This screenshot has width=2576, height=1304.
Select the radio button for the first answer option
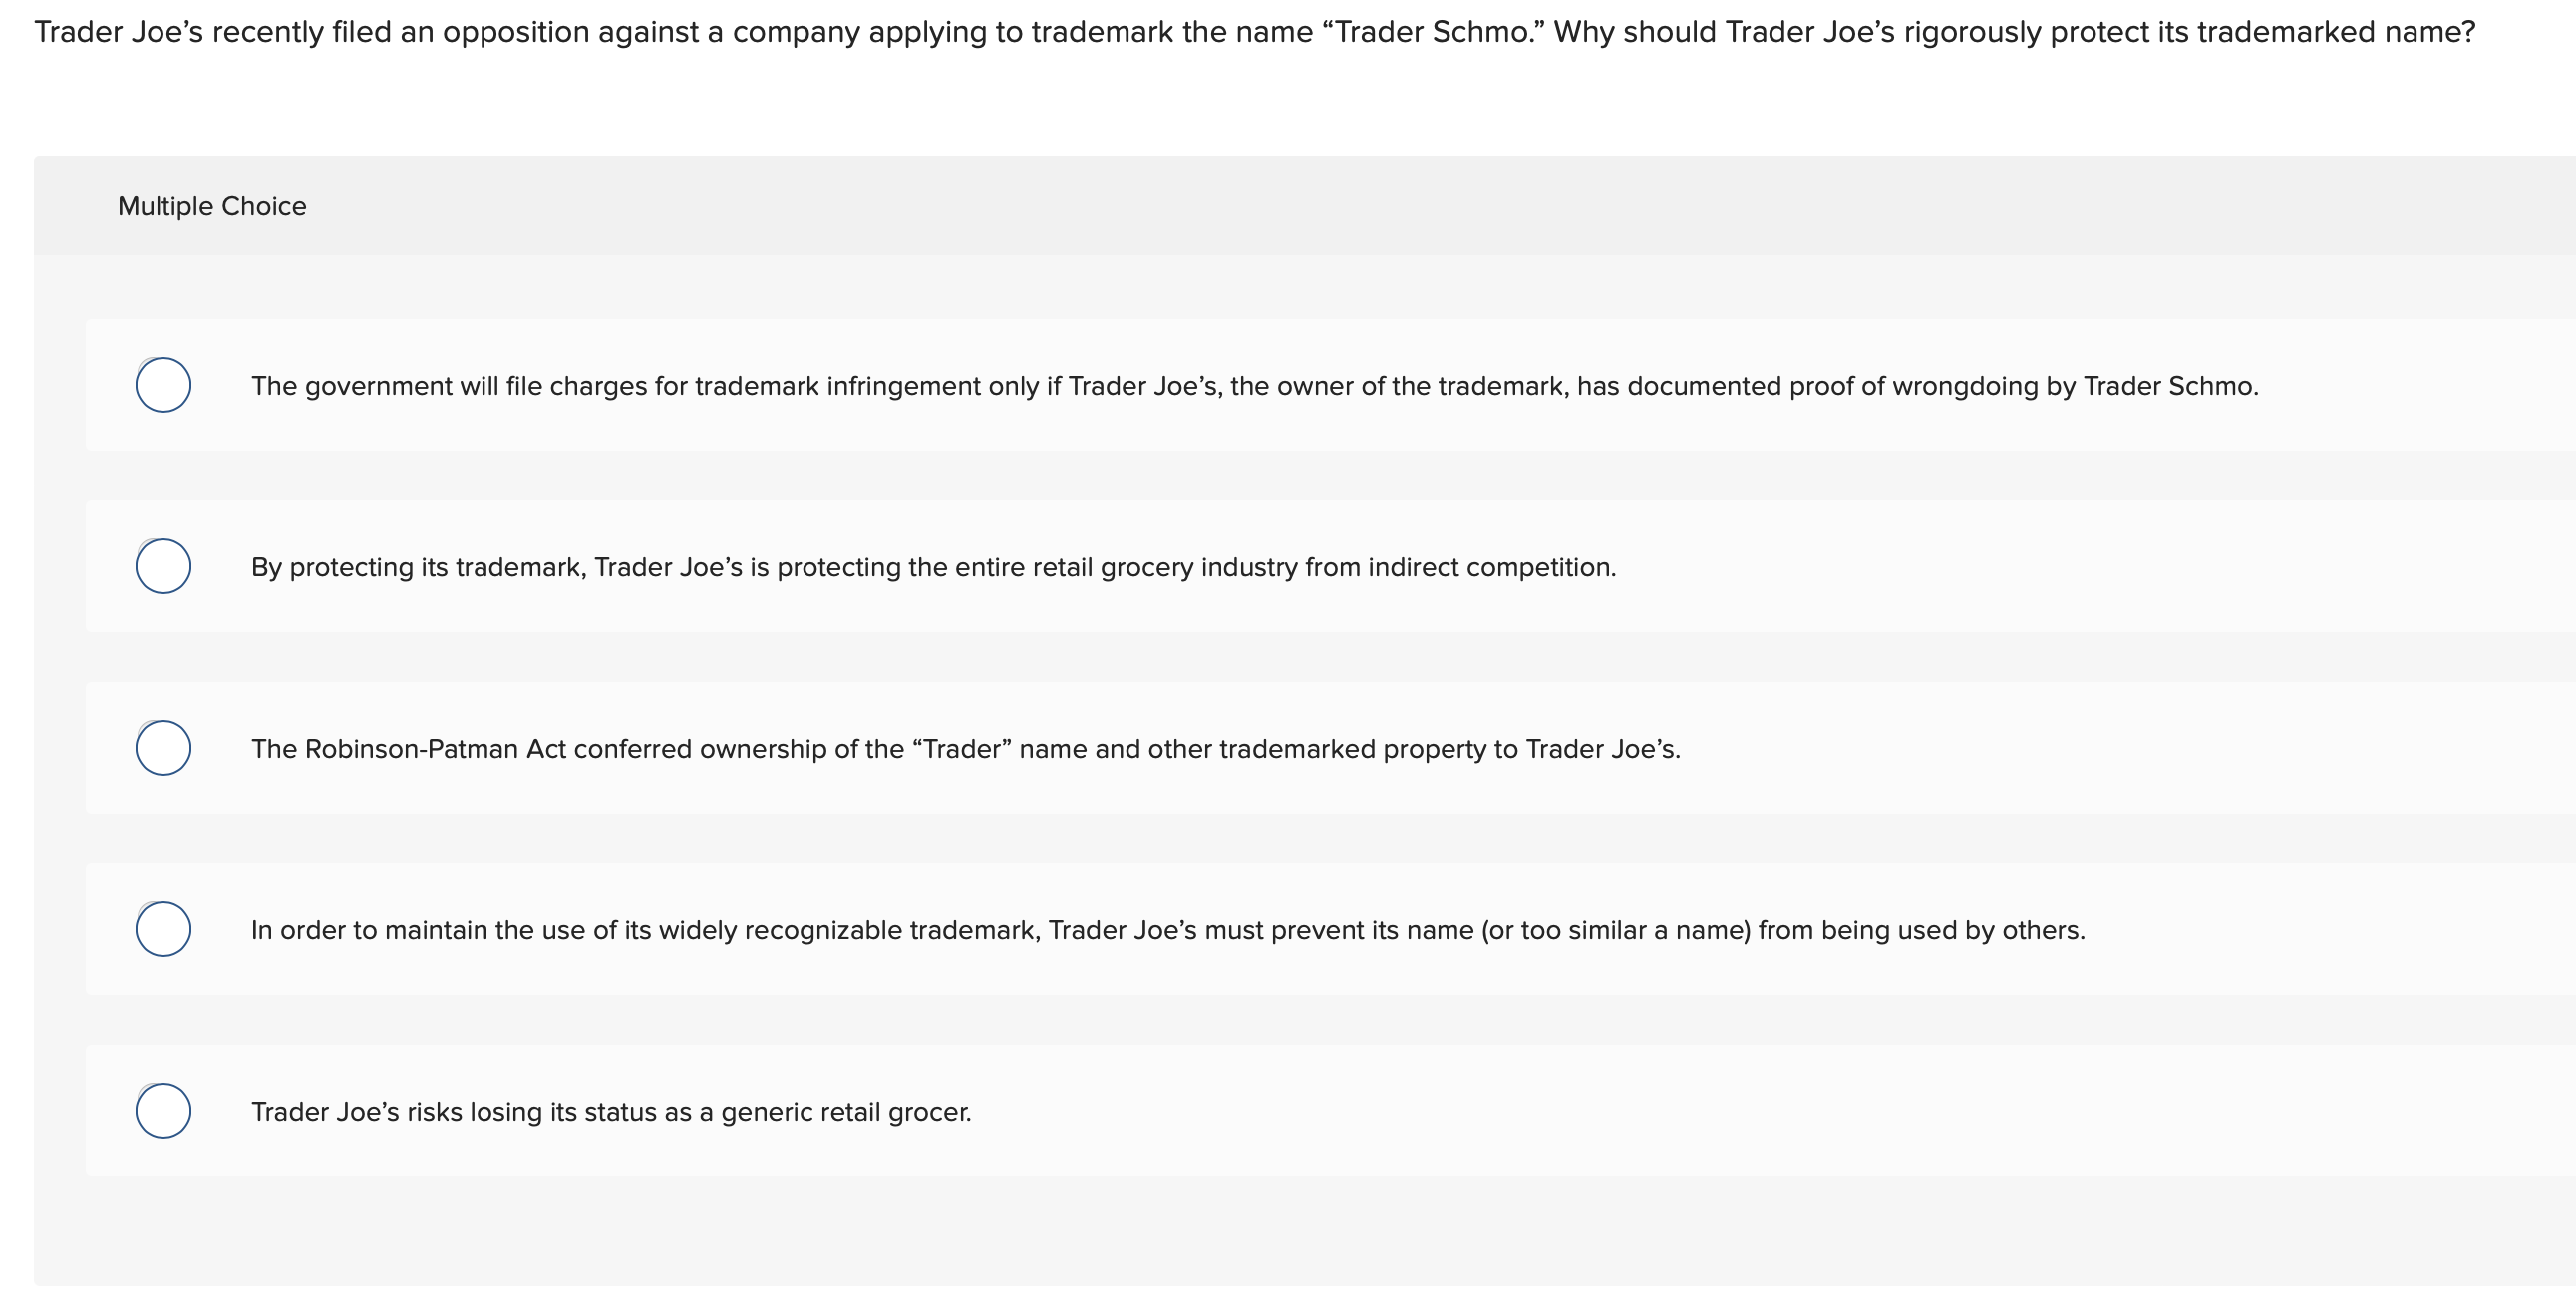click(x=163, y=384)
